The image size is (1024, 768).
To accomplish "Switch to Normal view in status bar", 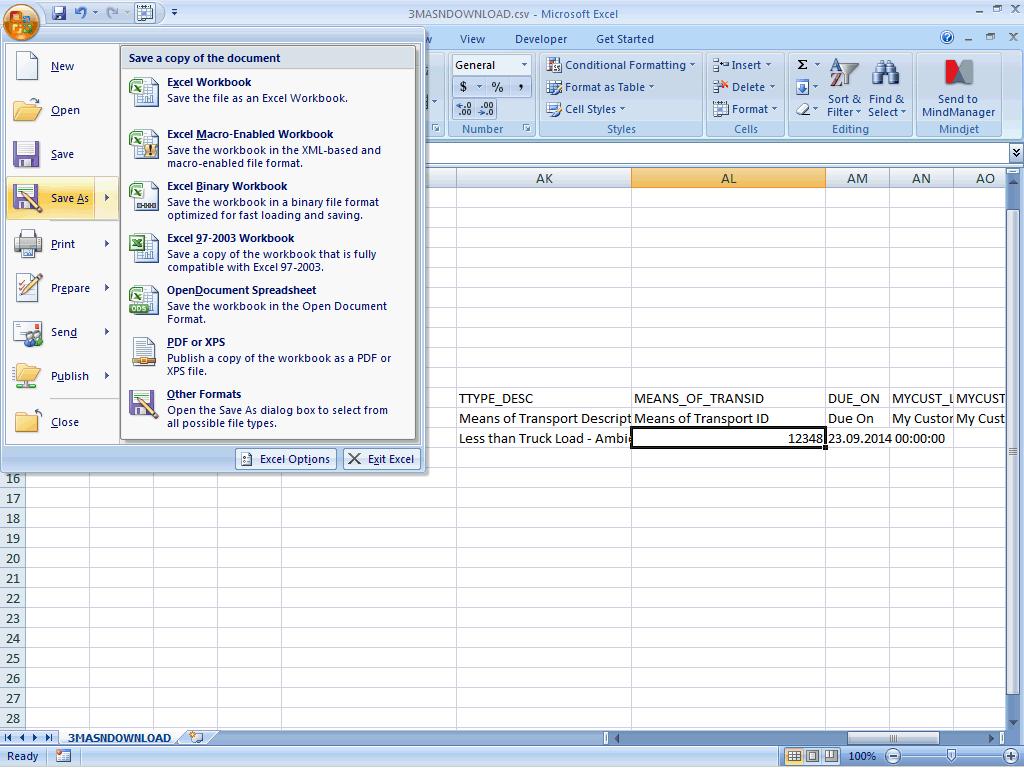I will (x=793, y=756).
